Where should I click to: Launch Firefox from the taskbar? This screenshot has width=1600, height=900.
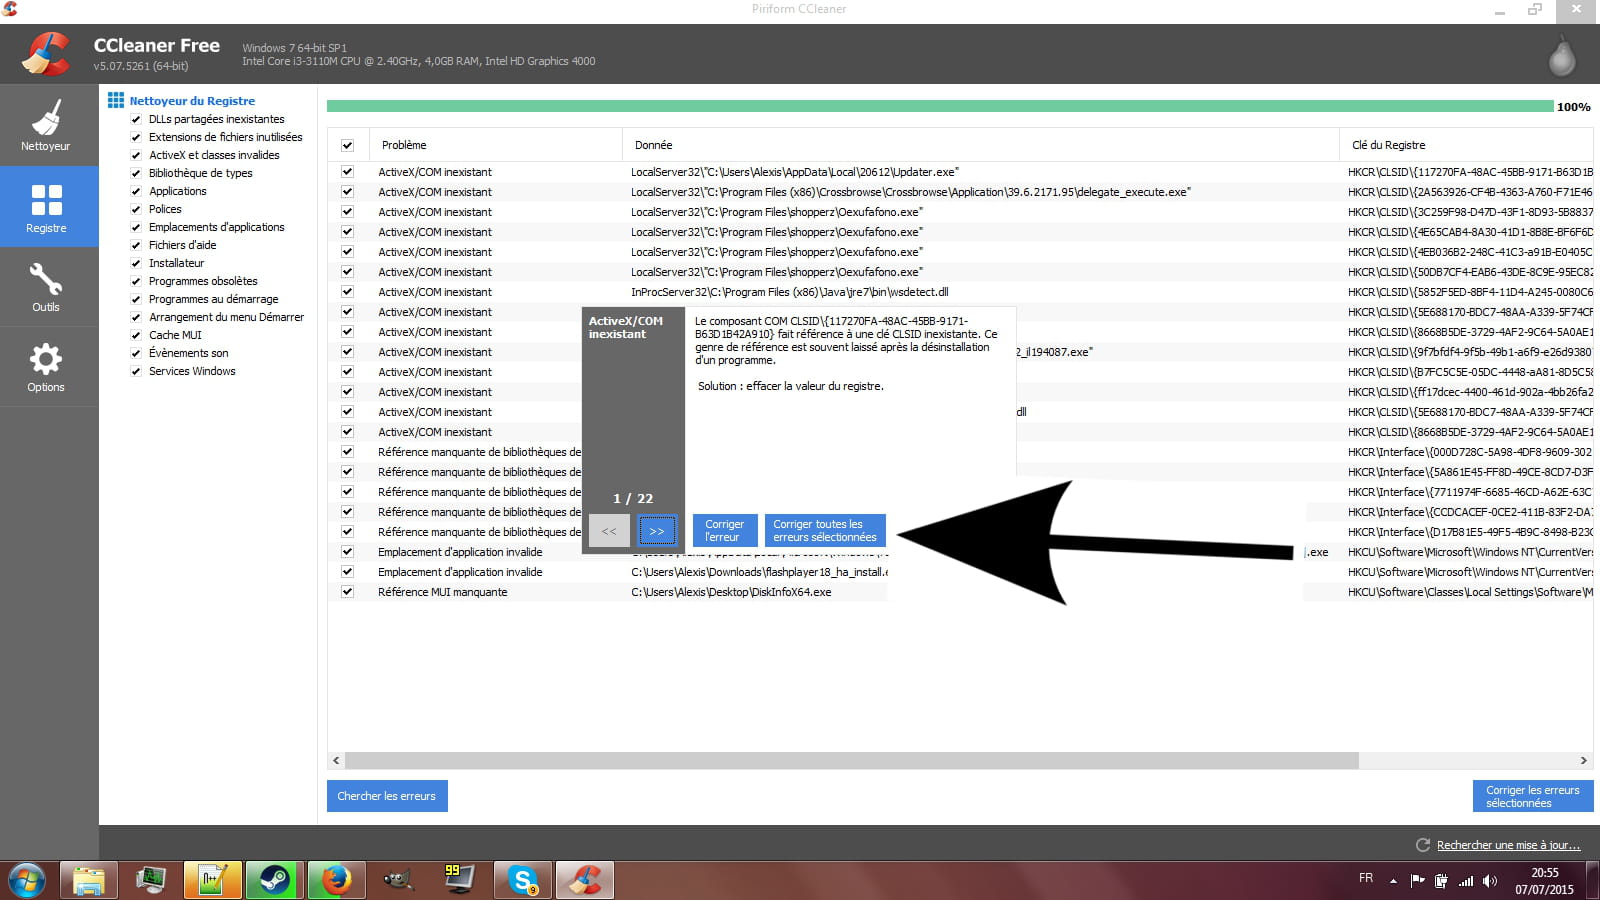336,880
